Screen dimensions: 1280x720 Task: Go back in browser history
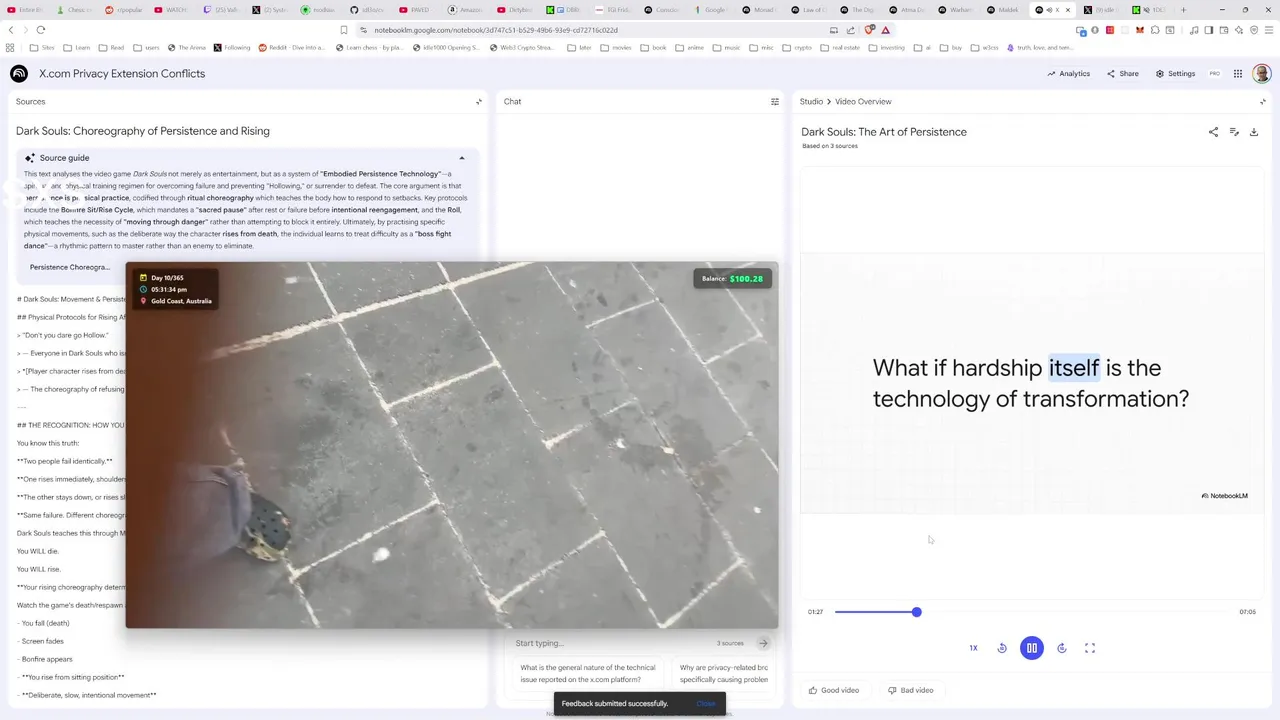11,30
